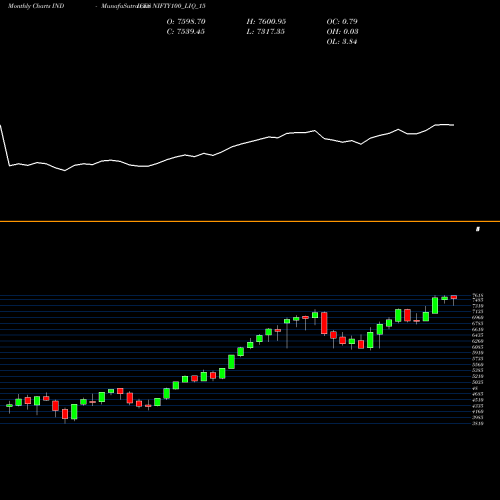The width and height of the screenshot is (500, 500).
Task: Select the 'L: 7317.35' low value
Action: point(266,32)
